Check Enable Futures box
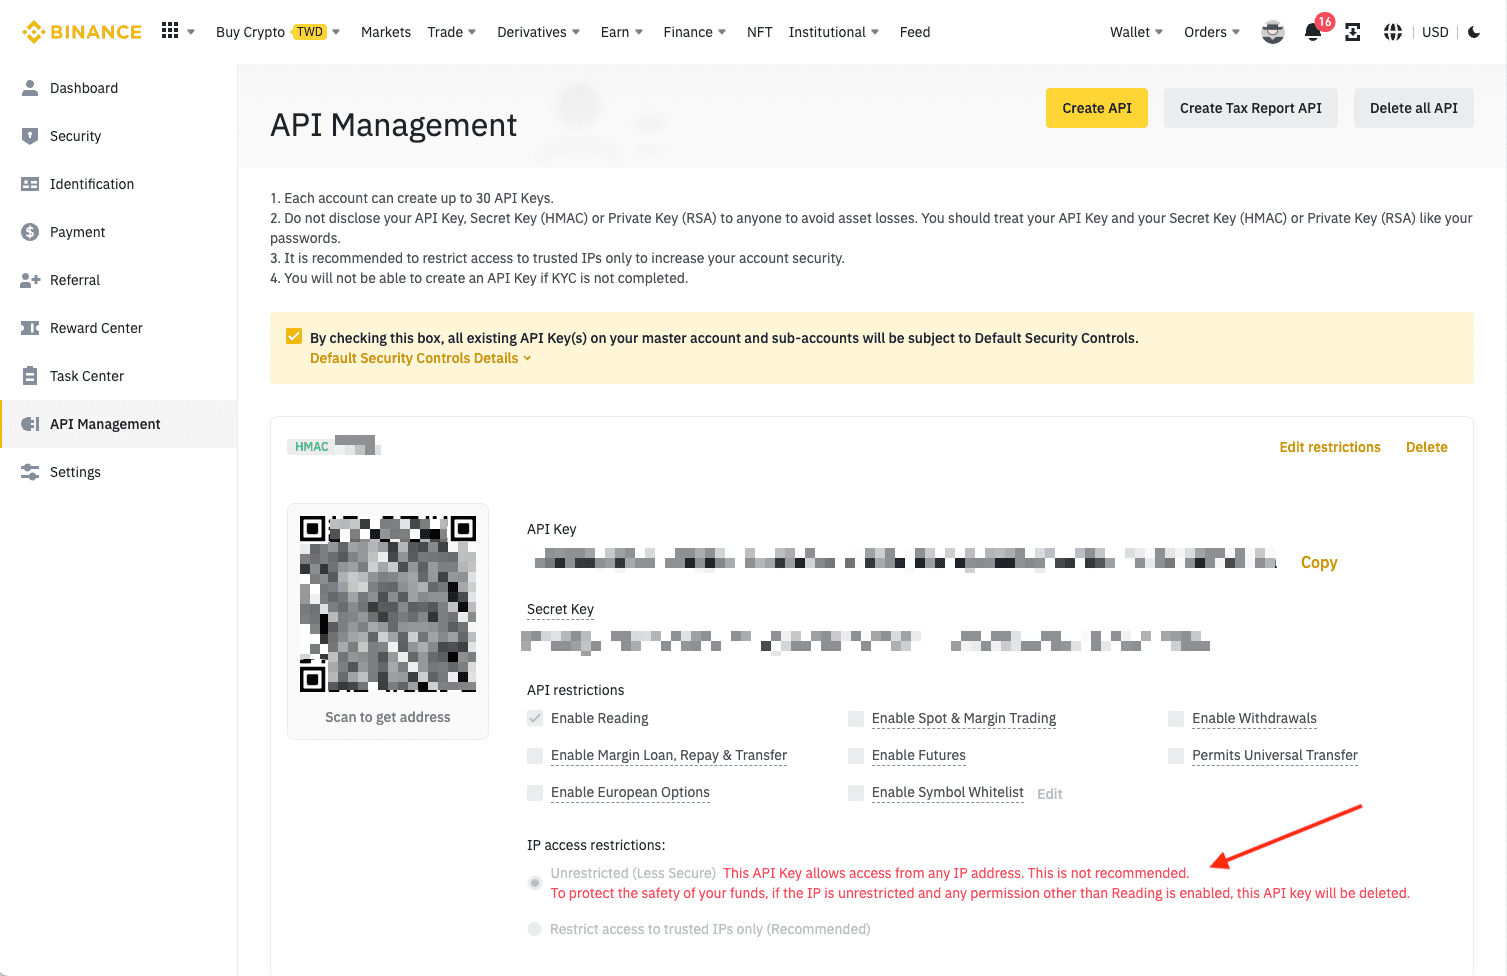1507x976 pixels. [x=856, y=755]
